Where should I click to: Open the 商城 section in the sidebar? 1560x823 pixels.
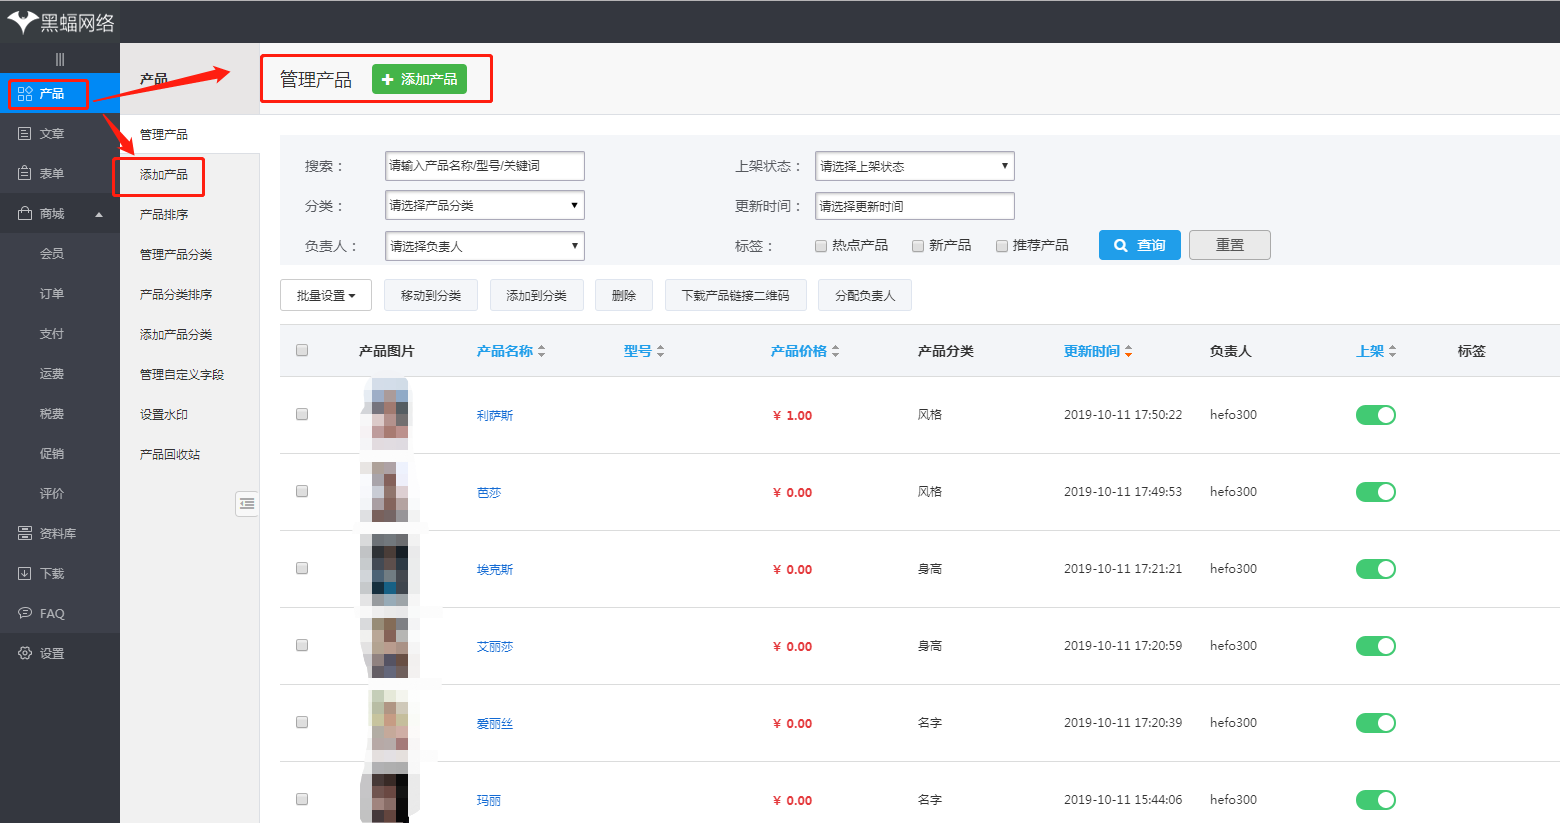tap(47, 213)
